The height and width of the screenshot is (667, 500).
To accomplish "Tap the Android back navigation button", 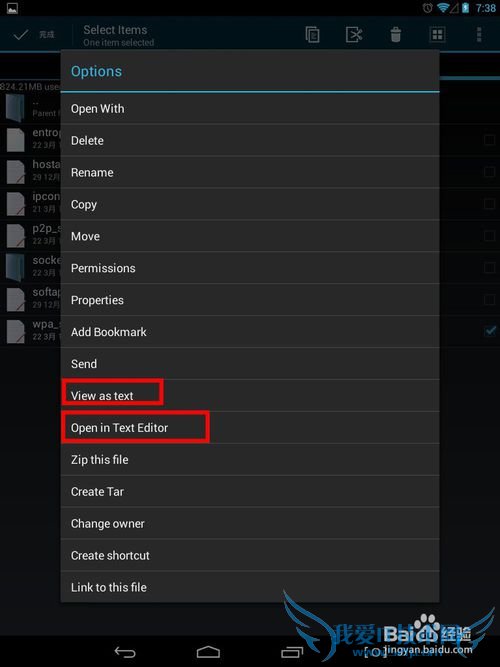I will click(x=125, y=651).
